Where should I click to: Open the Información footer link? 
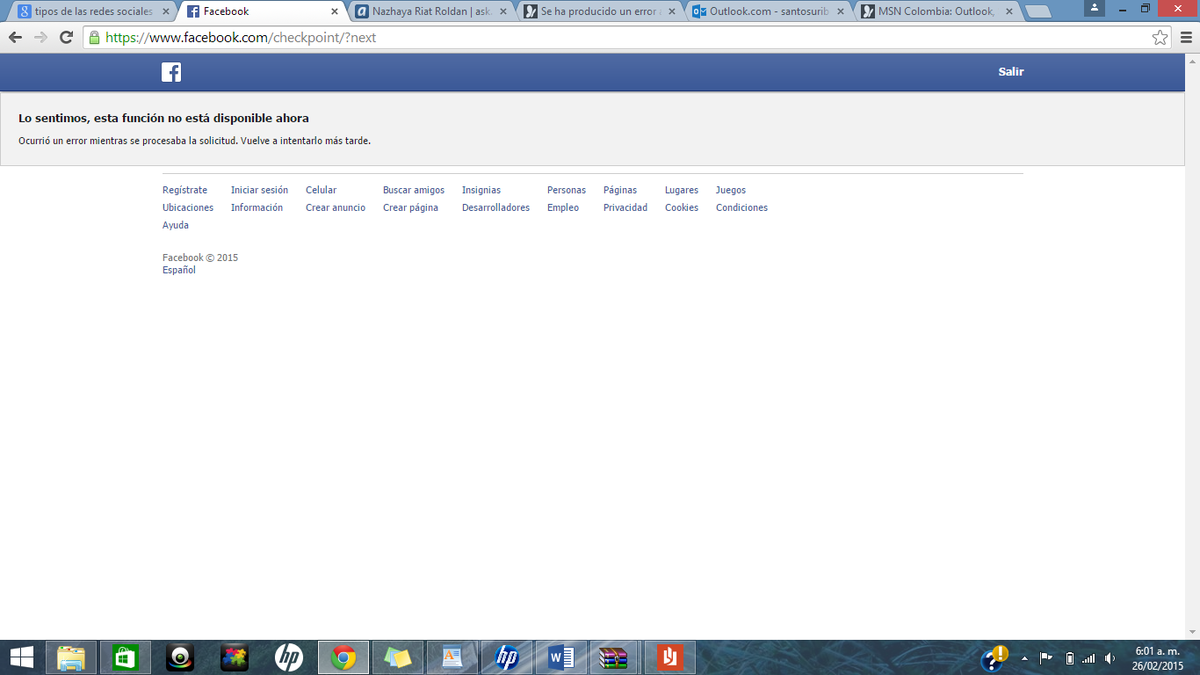[x=257, y=208]
